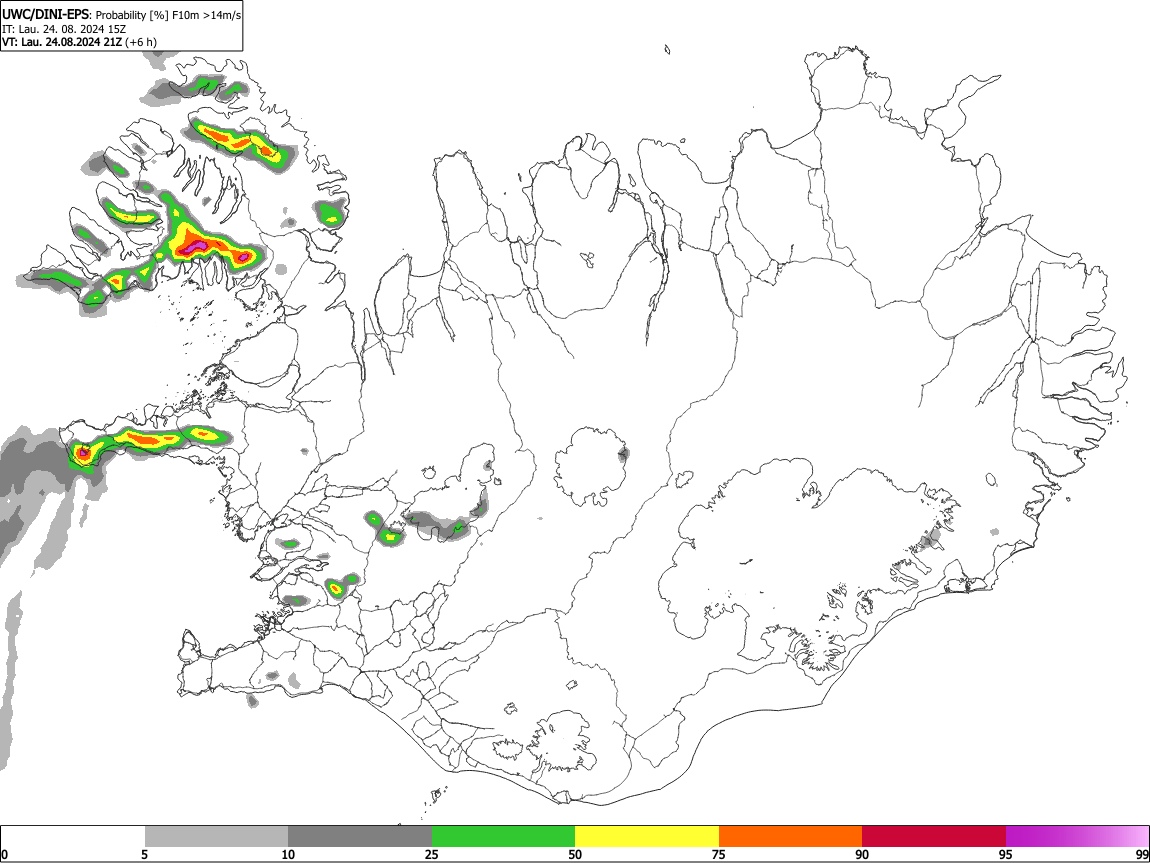
Task: Click the white 0-5% legend segment
Action: (73, 836)
